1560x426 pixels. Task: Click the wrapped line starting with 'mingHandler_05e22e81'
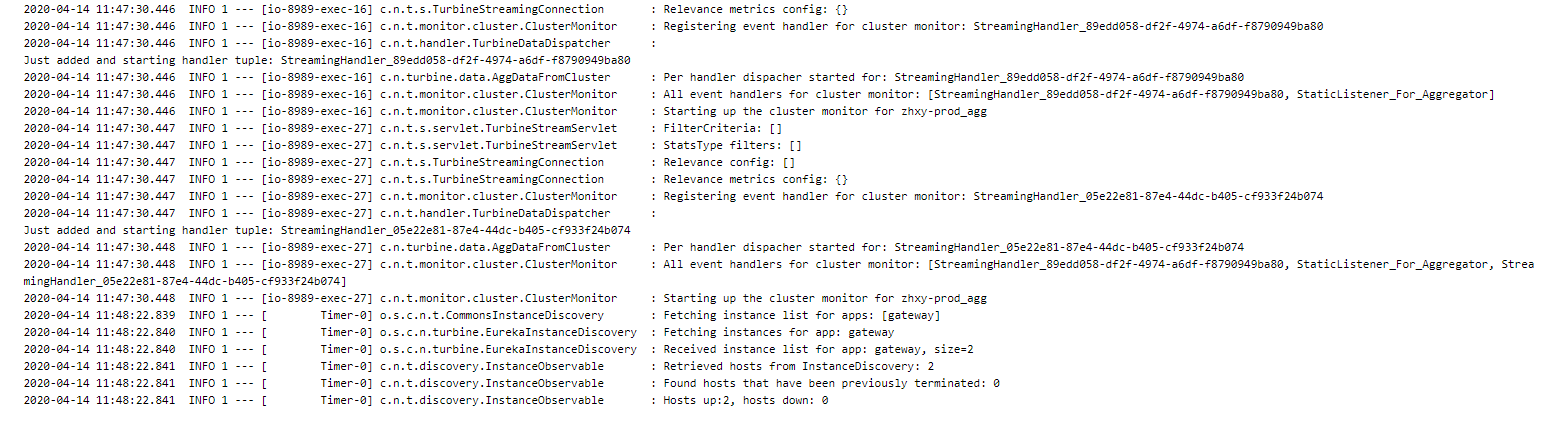pos(184,281)
